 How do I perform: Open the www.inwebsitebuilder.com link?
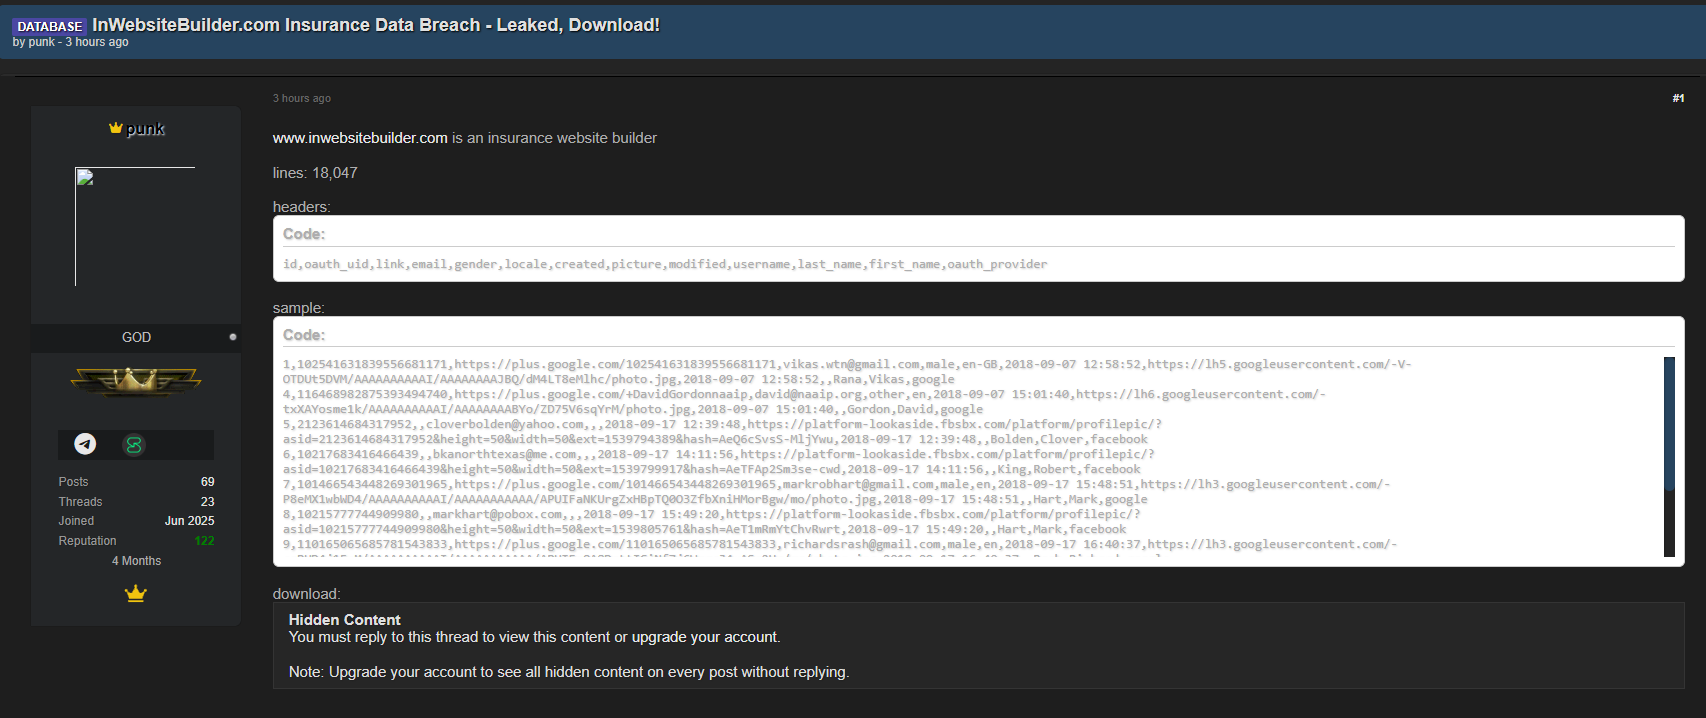[360, 138]
